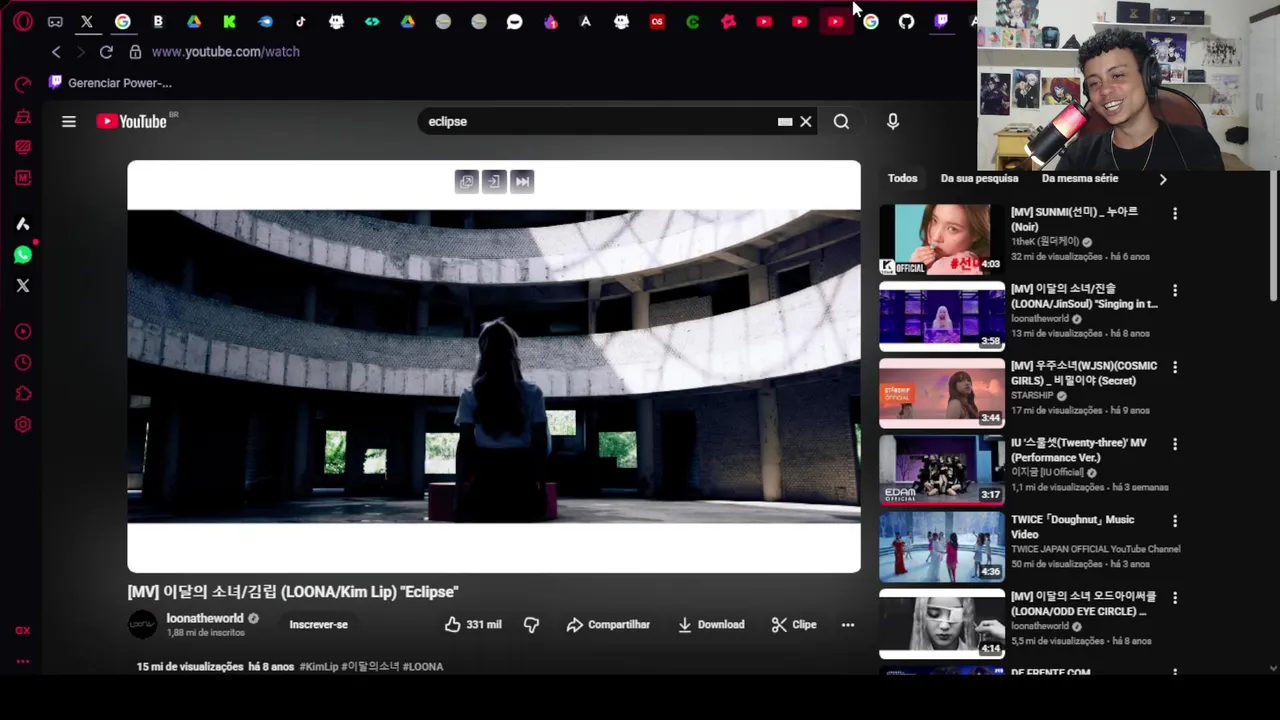The height and width of the screenshot is (720, 1280).
Task: Click the middle overlay icon above the video
Action: pos(494,181)
